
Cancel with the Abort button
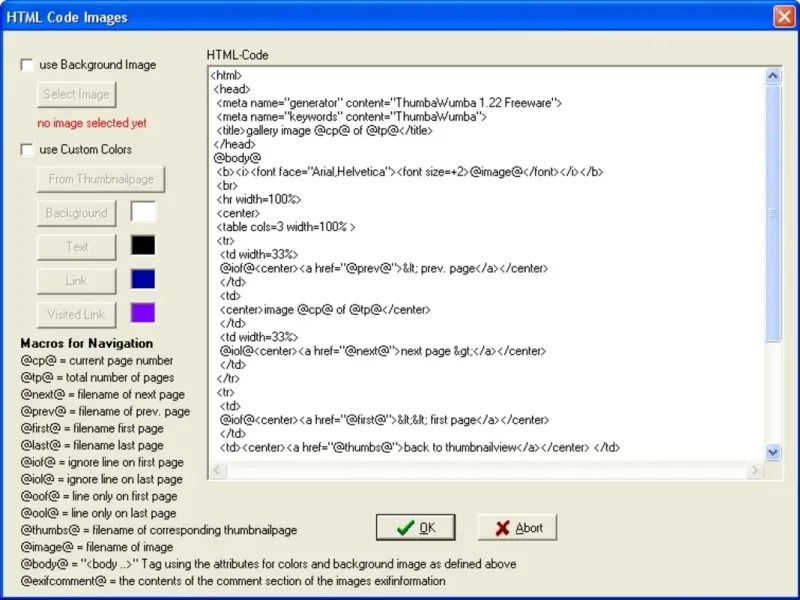pos(517,528)
